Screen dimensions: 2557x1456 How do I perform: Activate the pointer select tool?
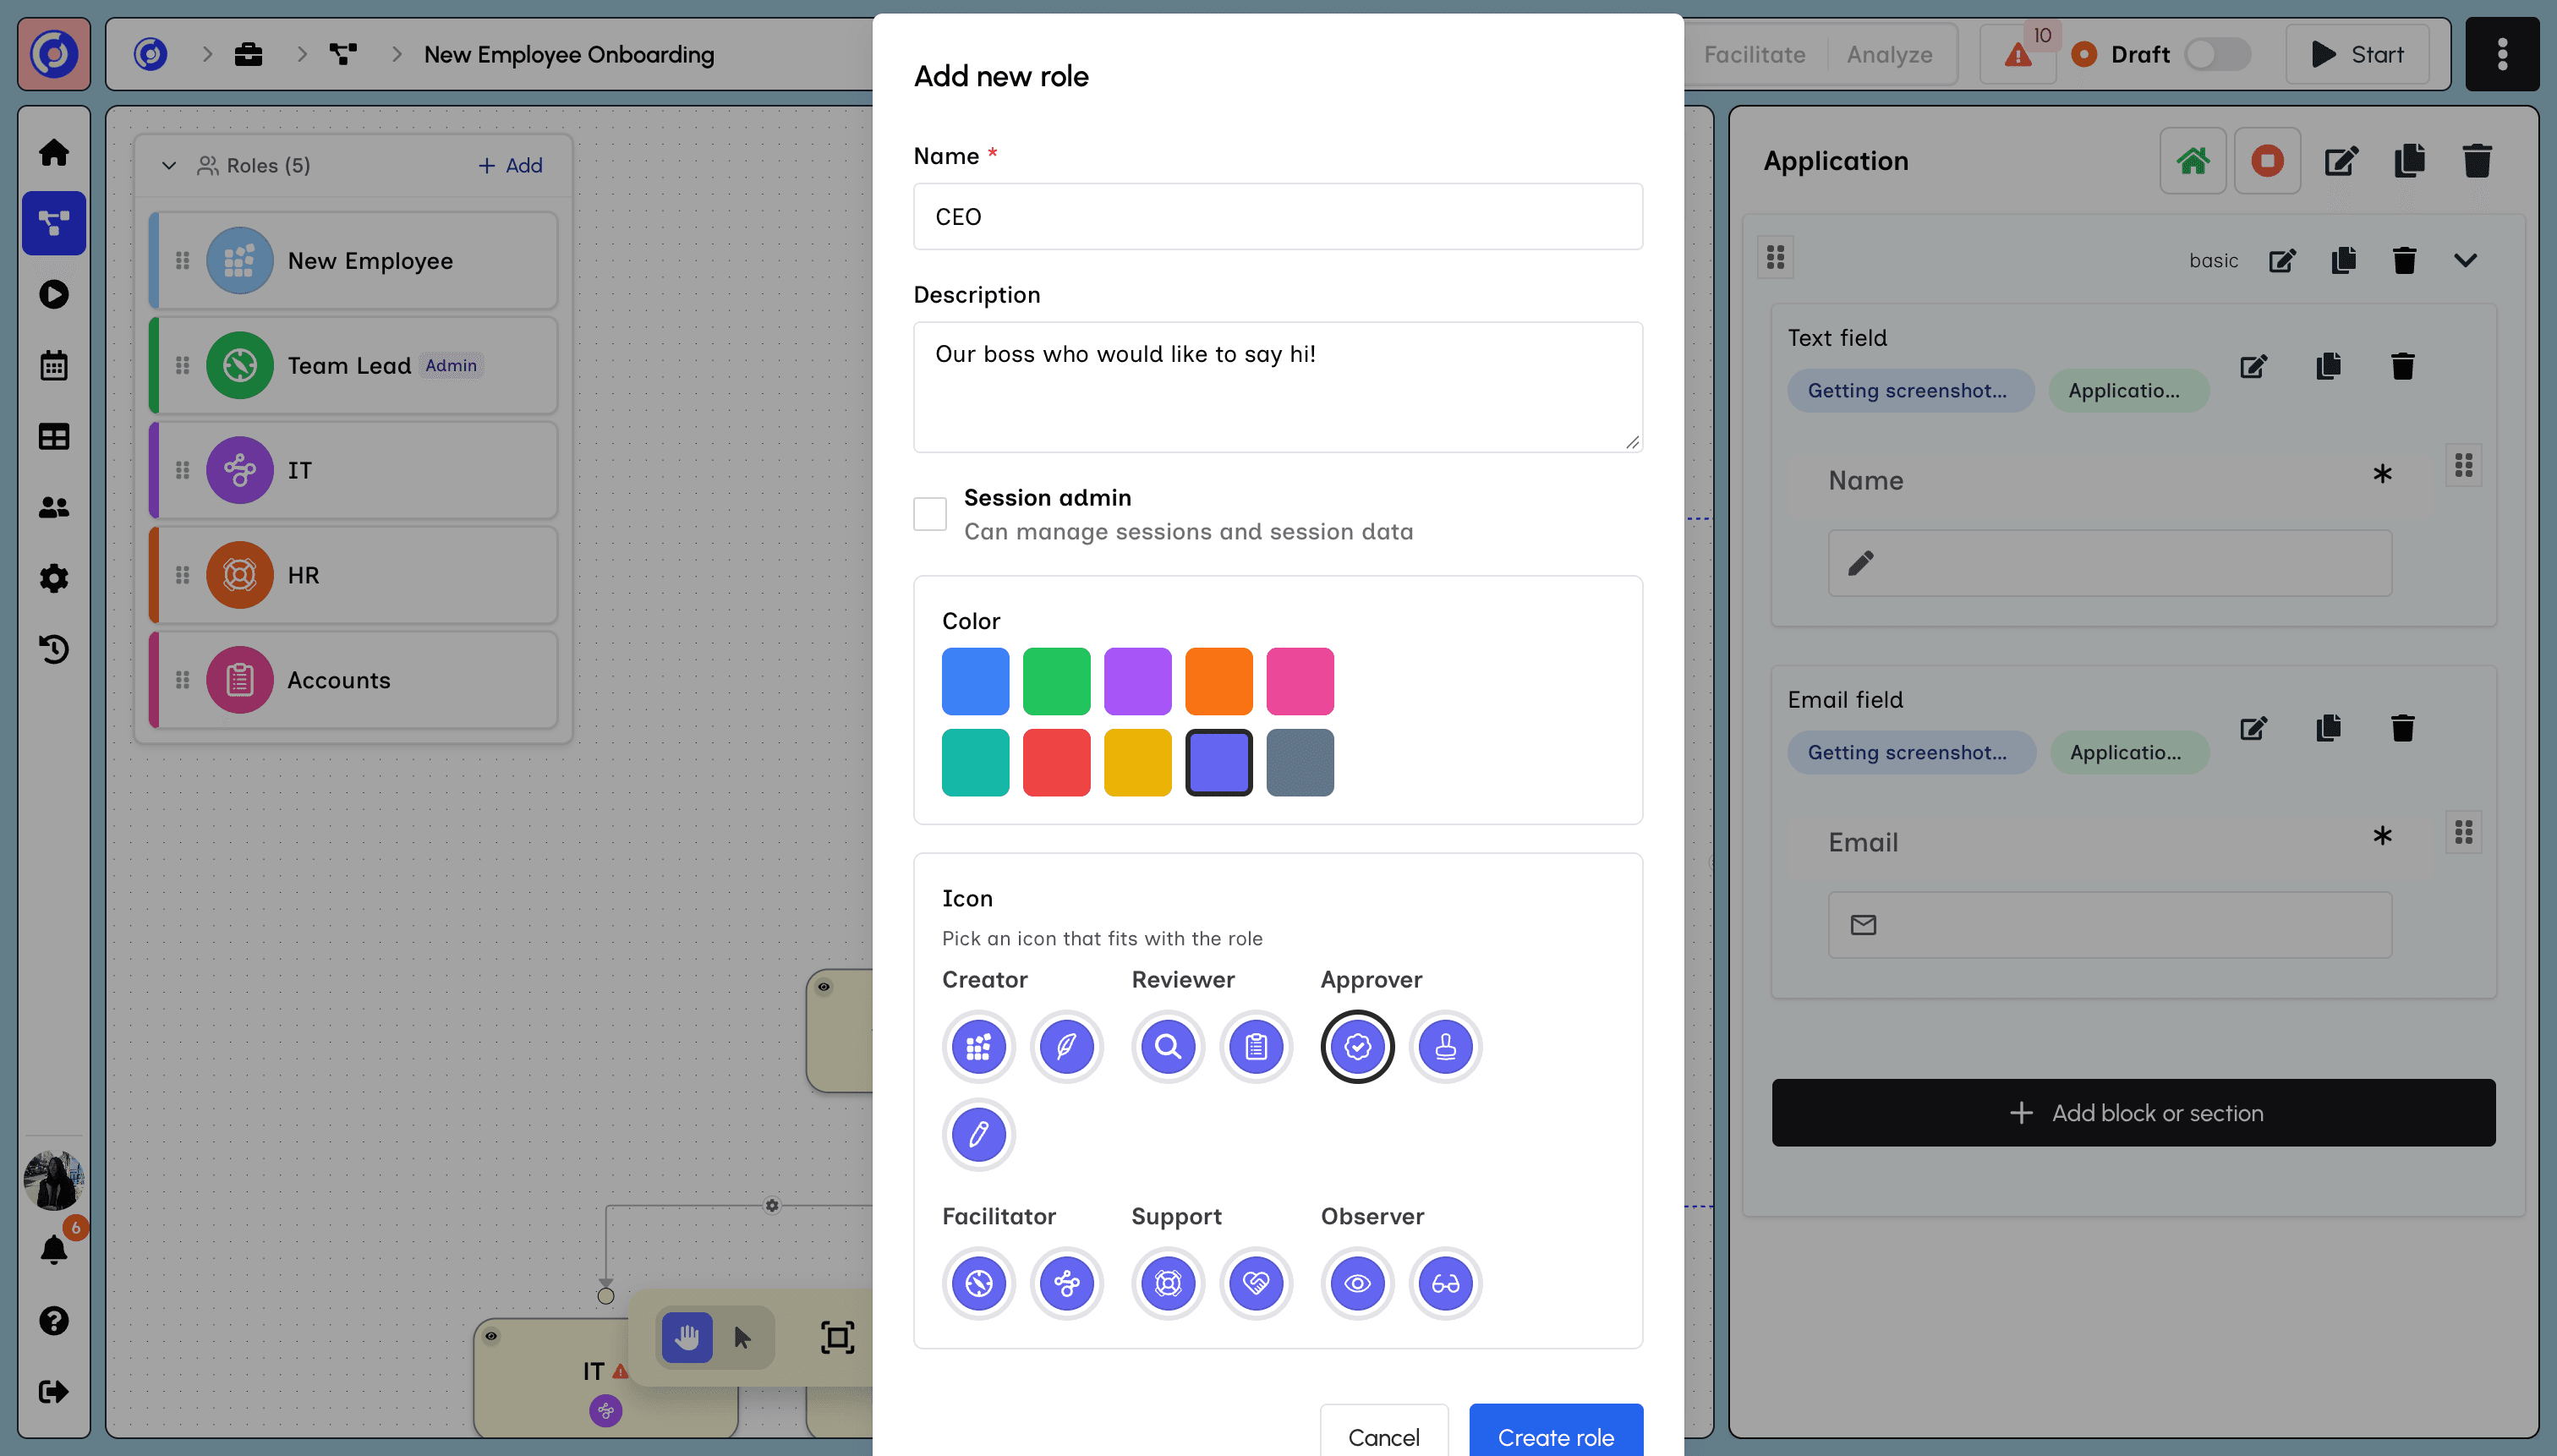tap(742, 1337)
